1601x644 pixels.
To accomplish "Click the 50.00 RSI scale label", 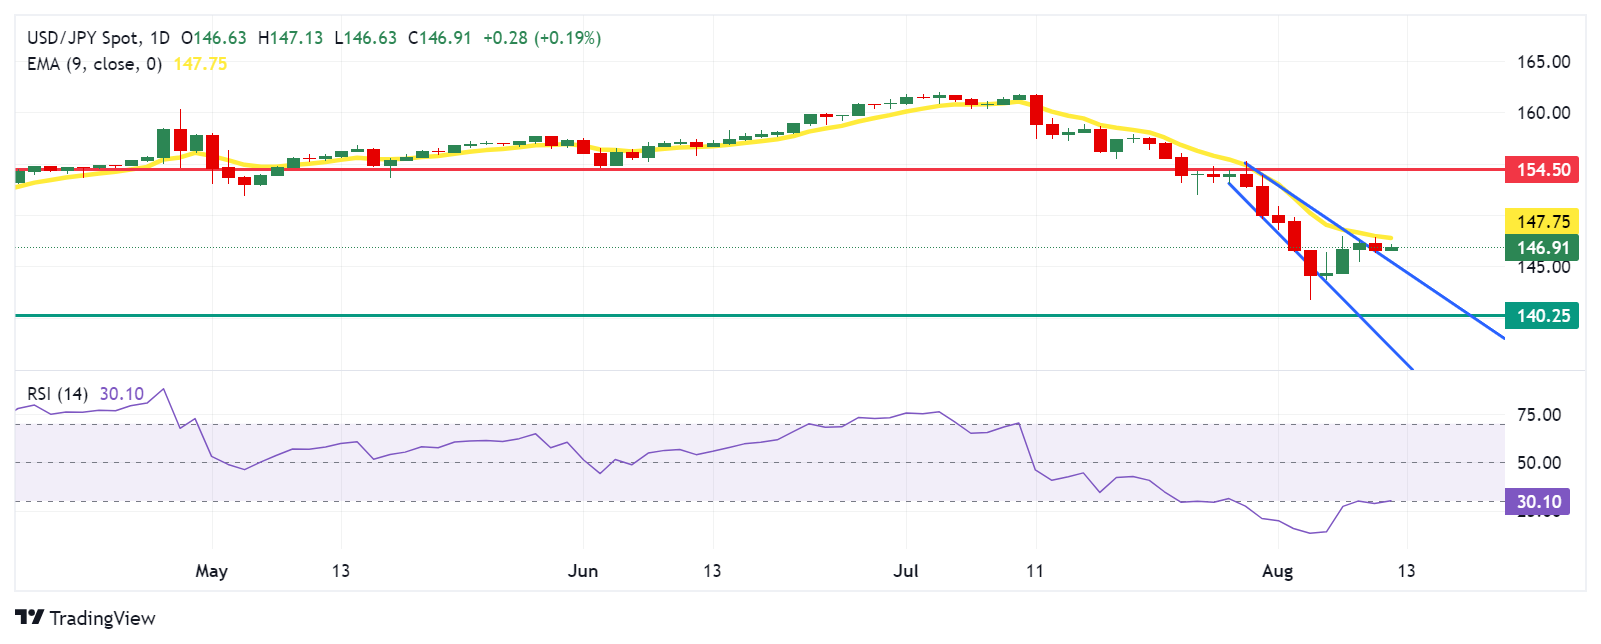I will (1538, 463).
